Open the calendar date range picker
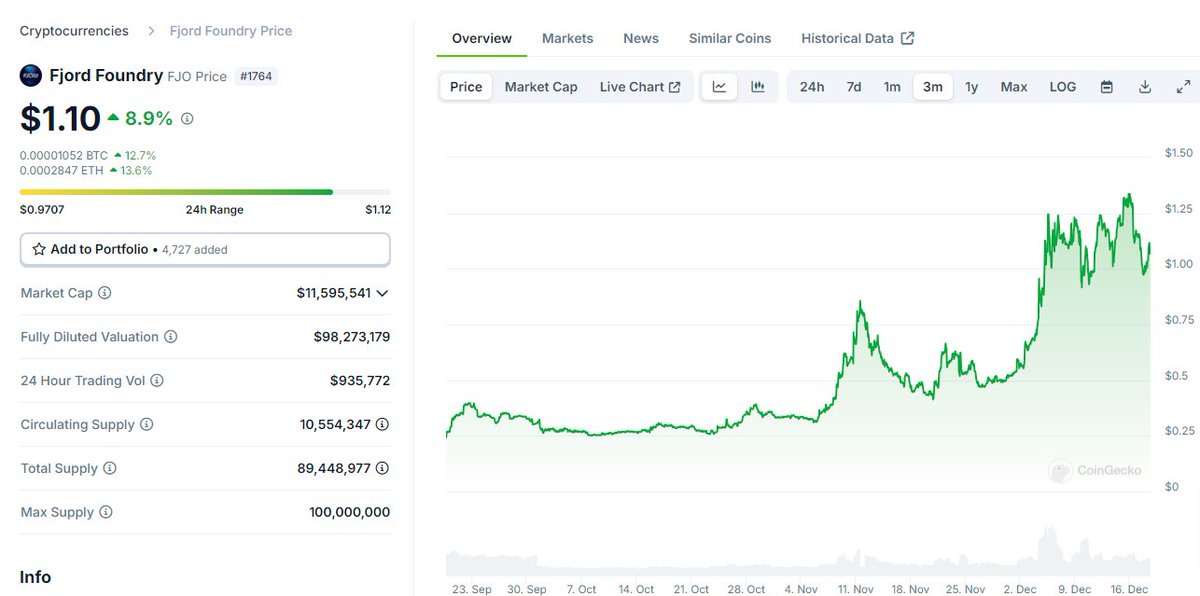This screenshot has width=1200, height=596. pos(1107,87)
